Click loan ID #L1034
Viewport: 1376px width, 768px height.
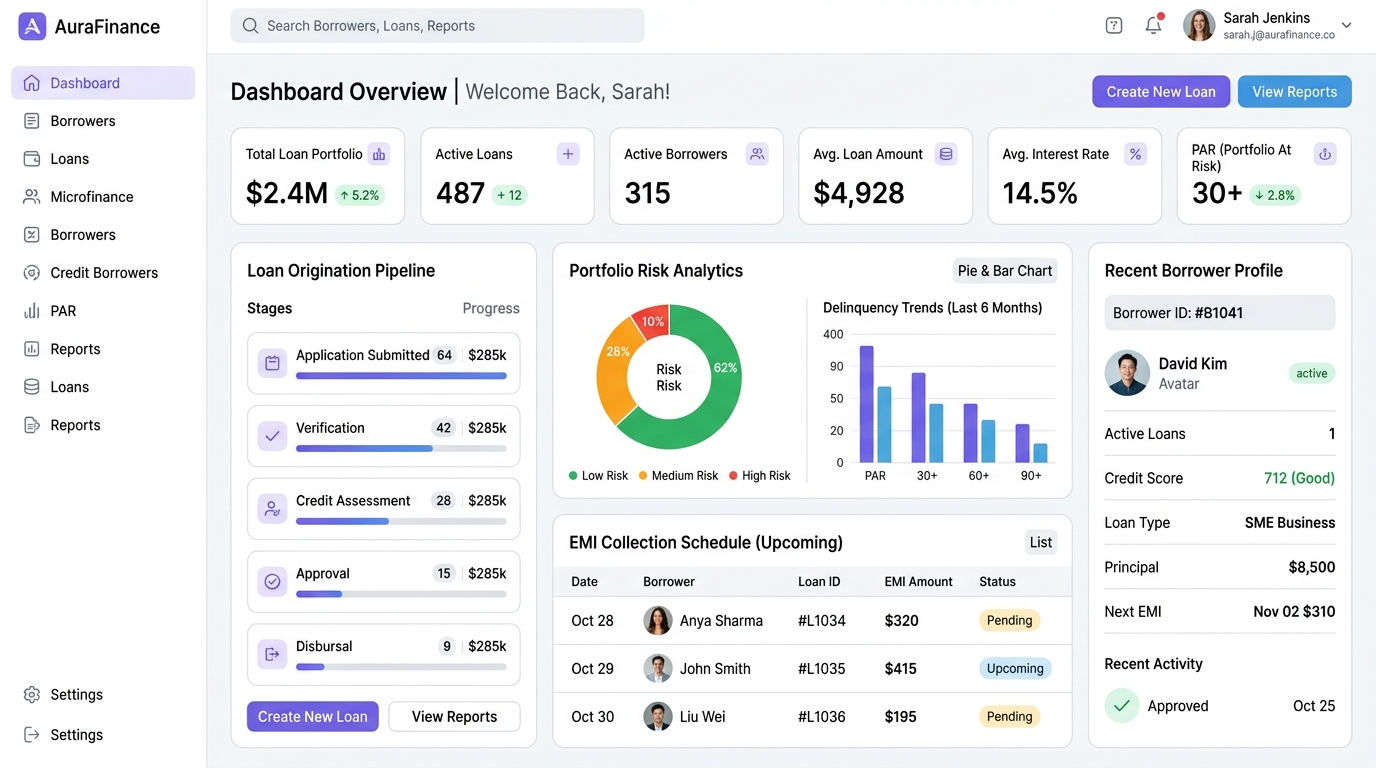822,620
